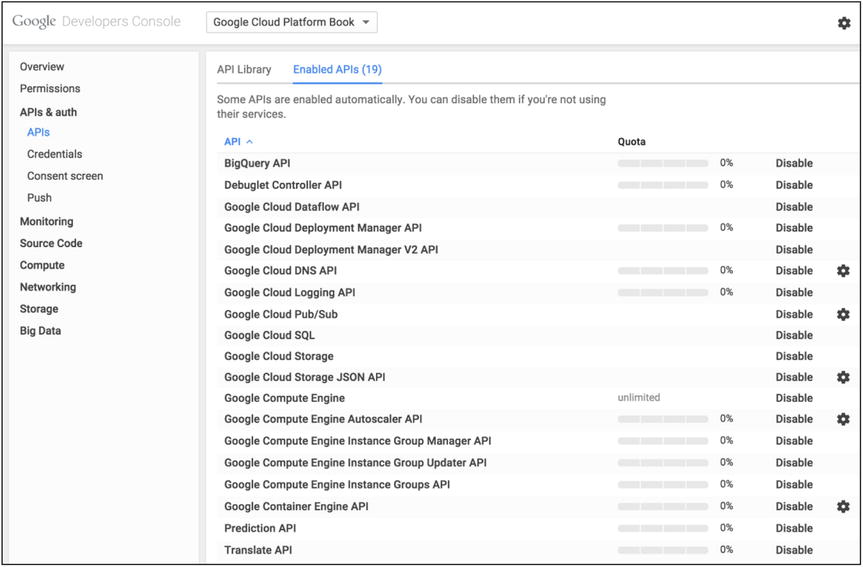Viewport: 863px width, 567px height.
Task: Collapse the APIs & auth section
Action: [48, 112]
